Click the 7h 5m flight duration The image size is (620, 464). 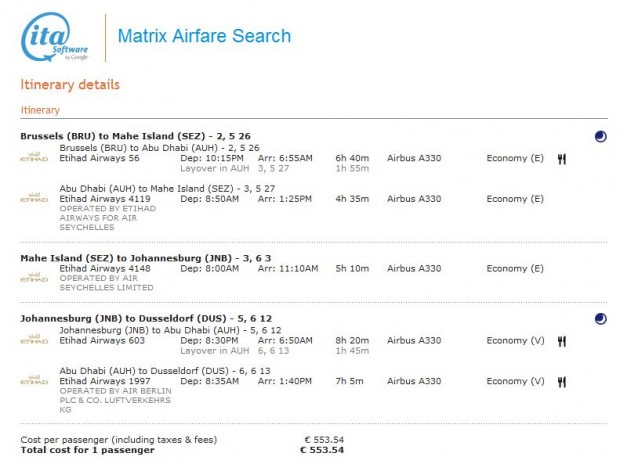coord(350,381)
